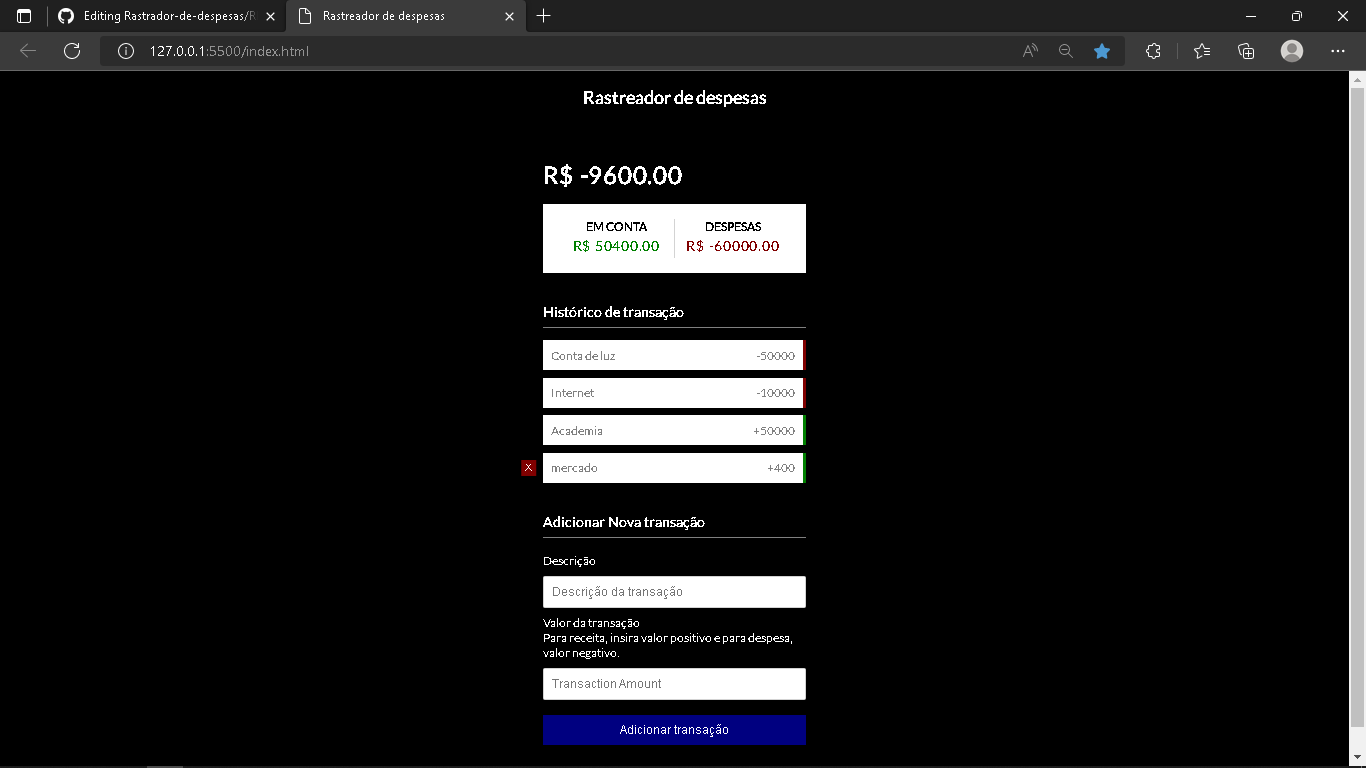
Task: Switch to the GitHub Rastrador-de-despesas tab
Action: pos(160,16)
